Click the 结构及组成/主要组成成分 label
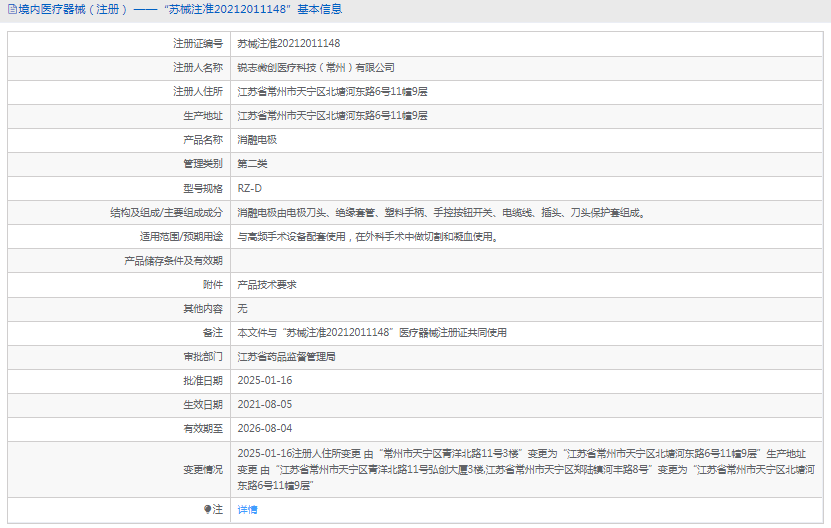This screenshot has height=528, width=831. tap(166, 213)
